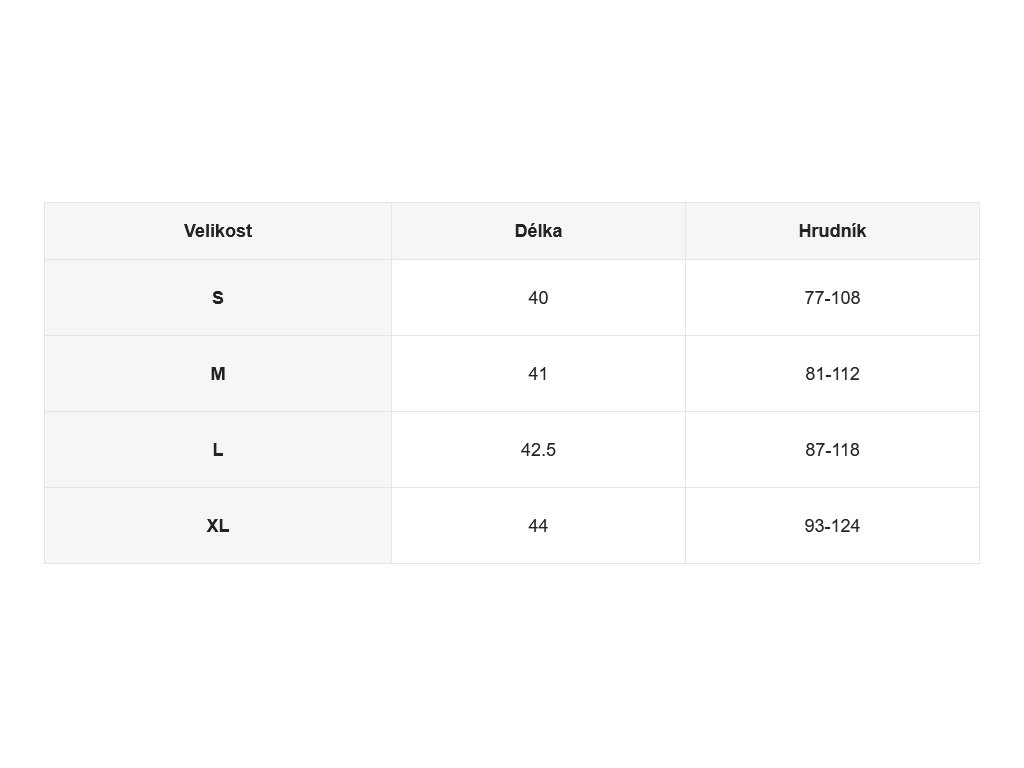Image resolution: width=1024 pixels, height=768 pixels.
Task: Select the M size row label
Action: [217, 374]
